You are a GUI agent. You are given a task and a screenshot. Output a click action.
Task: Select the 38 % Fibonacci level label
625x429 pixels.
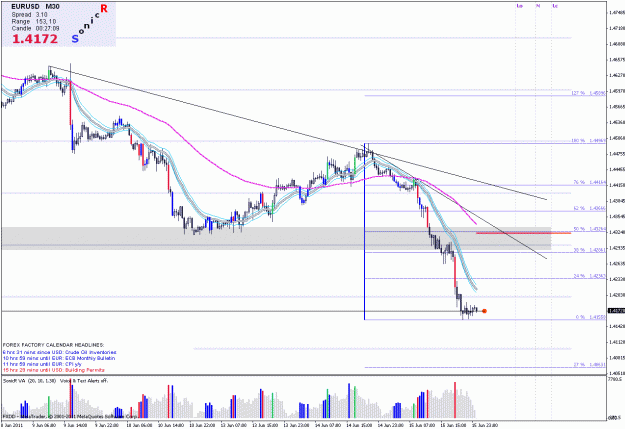pyautogui.click(x=590, y=250)
